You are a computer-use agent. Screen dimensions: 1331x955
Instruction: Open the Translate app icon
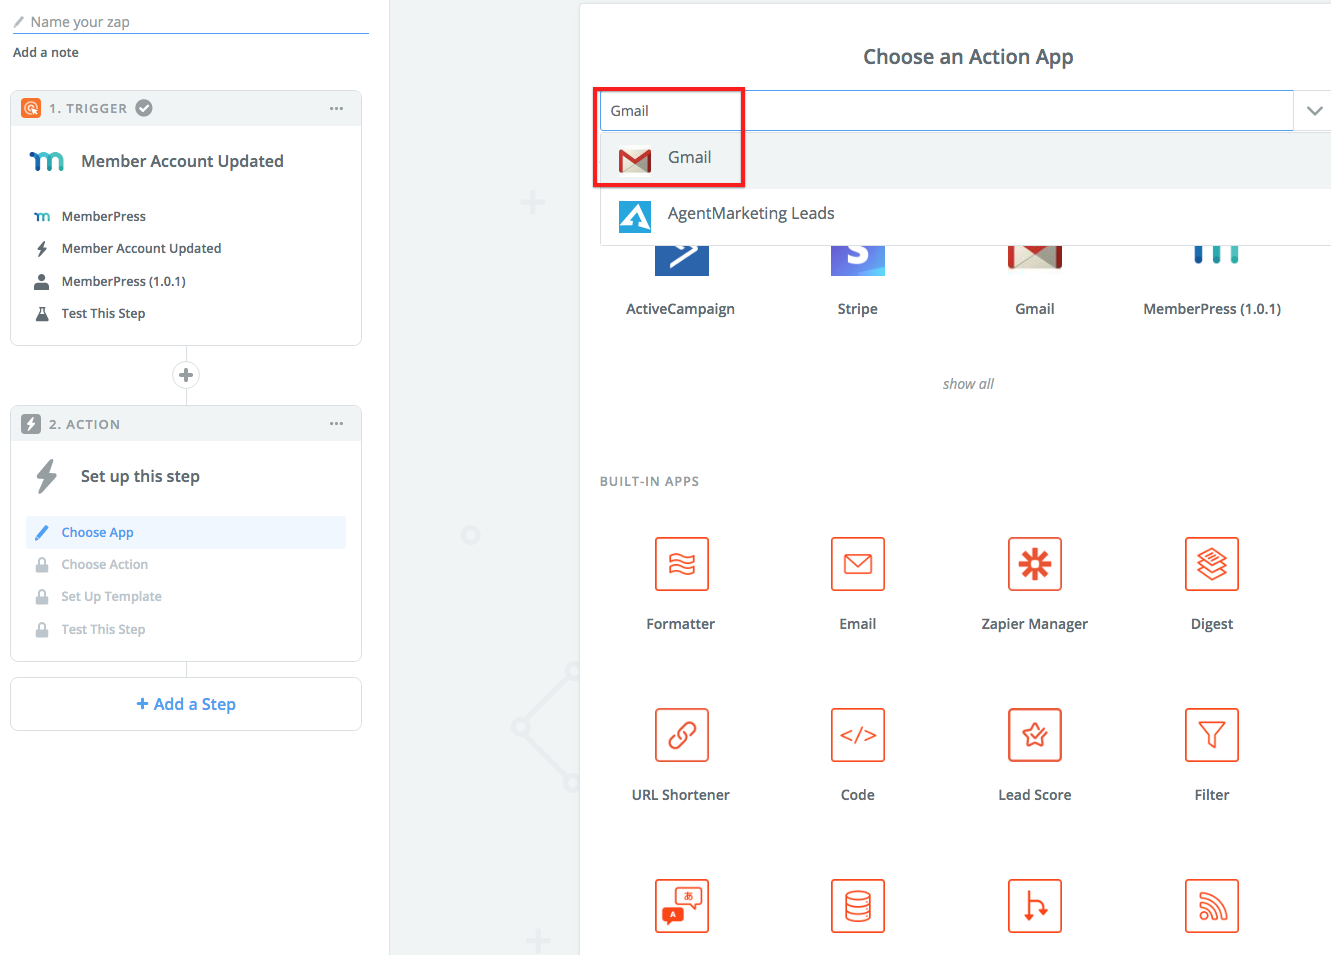click(x=681, y=906)
